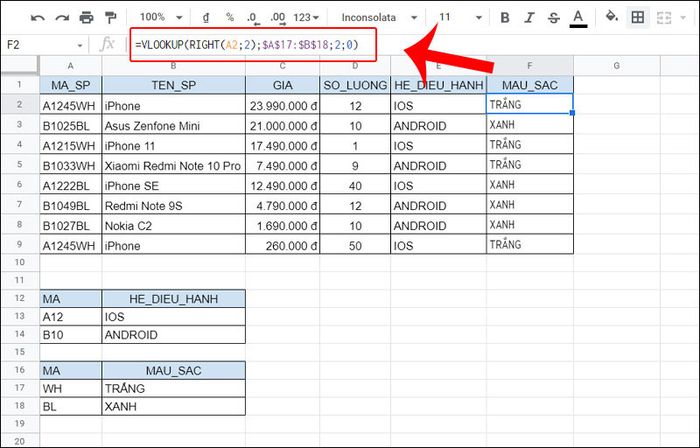Open the 100% zoom dropdown
The width and height of the screenshot is (700, 448).
(x=161, y=17)
